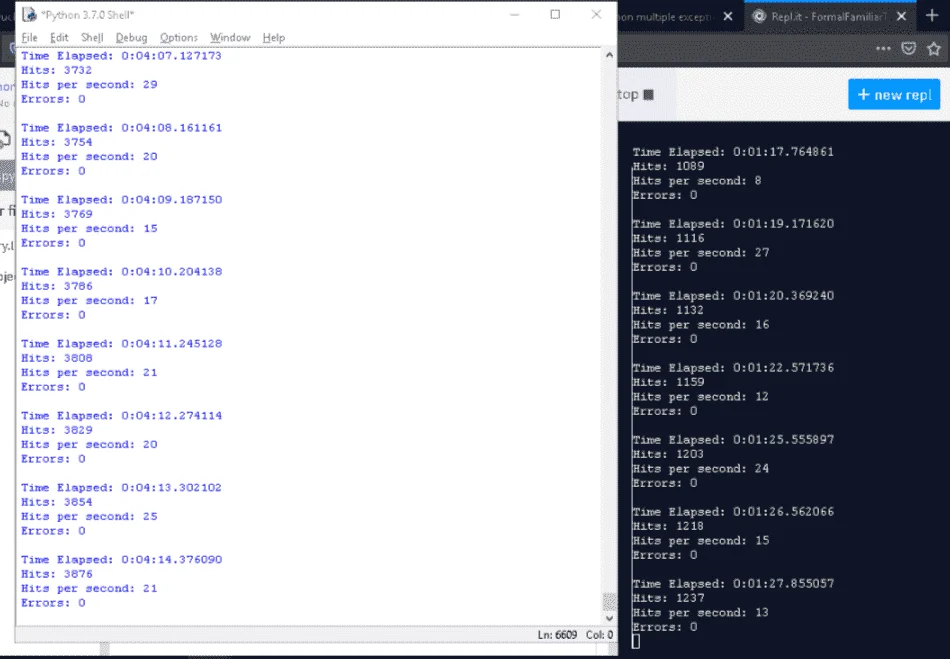The width and height of the screenshot is (950, 659).
Task: Switch to the Repl.it browser tab
Action: [828, 17]
